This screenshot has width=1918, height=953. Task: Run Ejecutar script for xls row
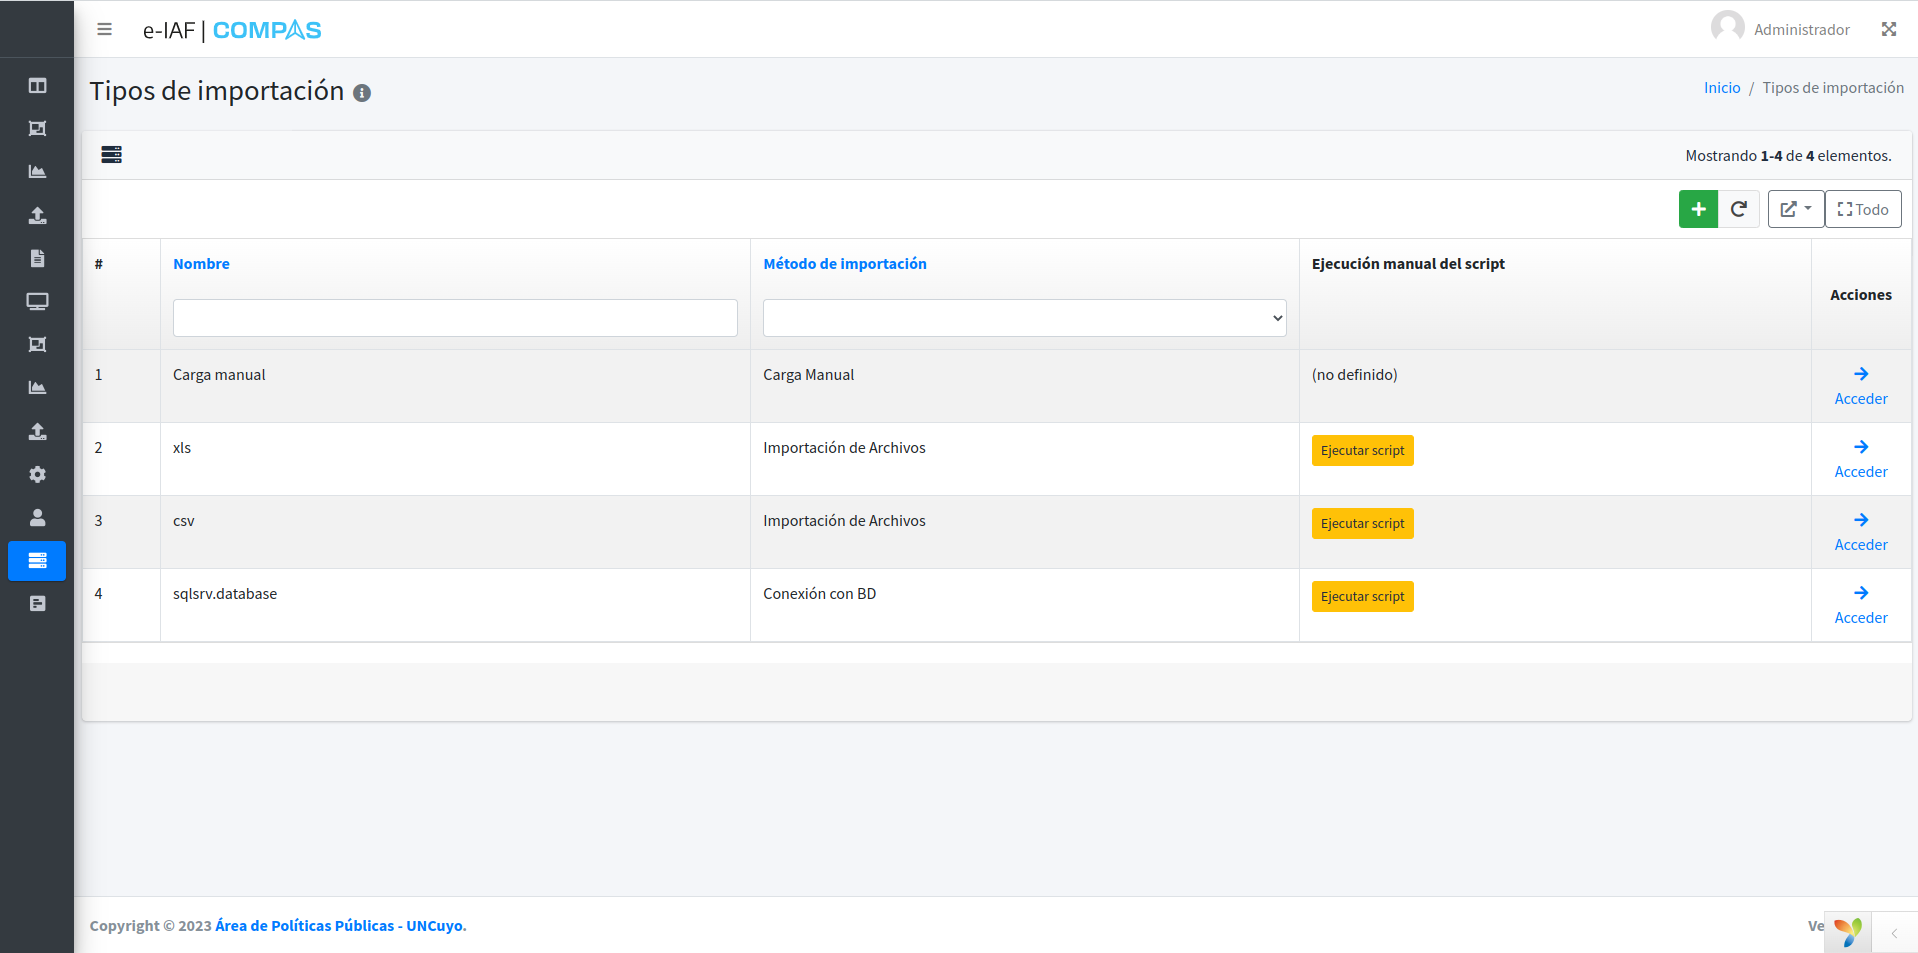point(1362,451)
